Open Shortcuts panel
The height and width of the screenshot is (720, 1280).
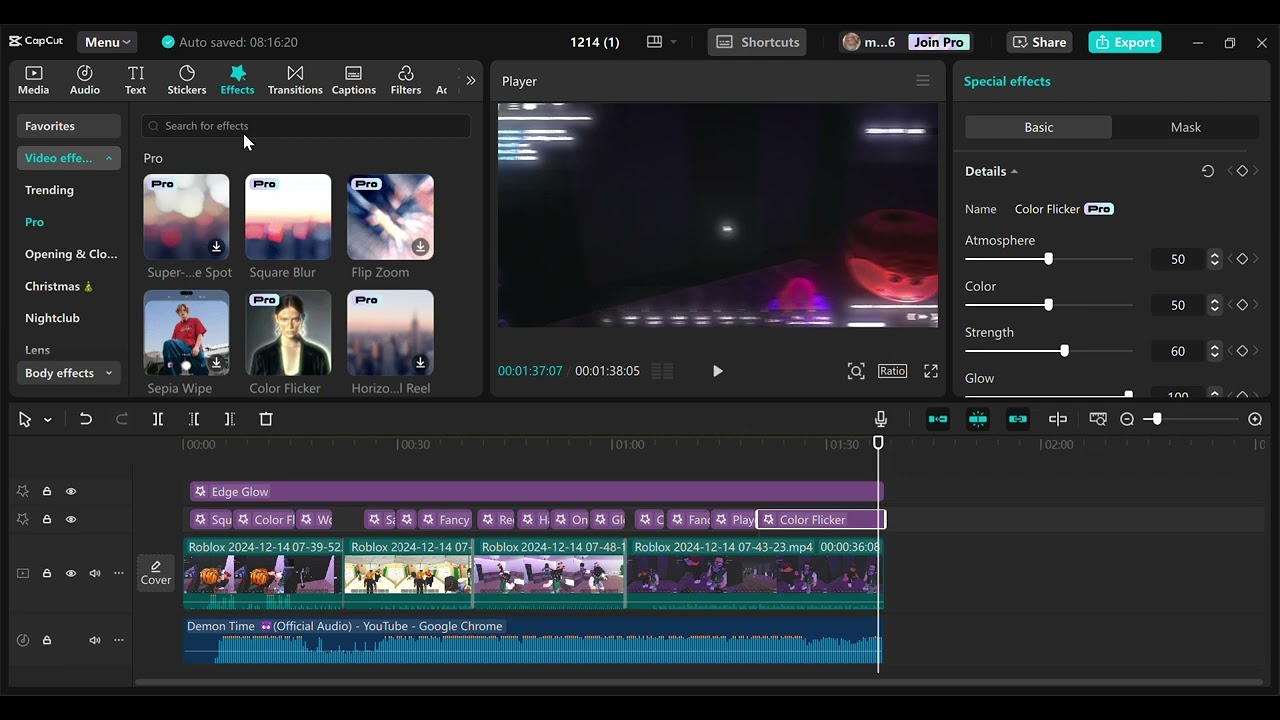click(x=758, y=42)
